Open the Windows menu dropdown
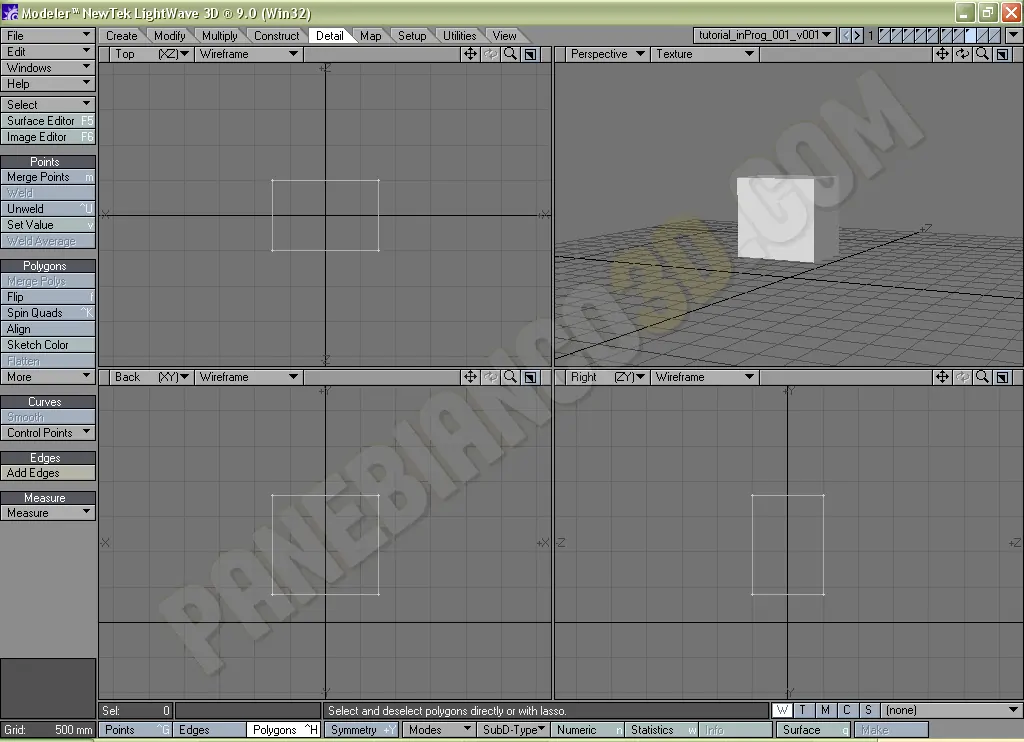The height and width of the screenshot is (742, 1024). click(x=48, y=68)
